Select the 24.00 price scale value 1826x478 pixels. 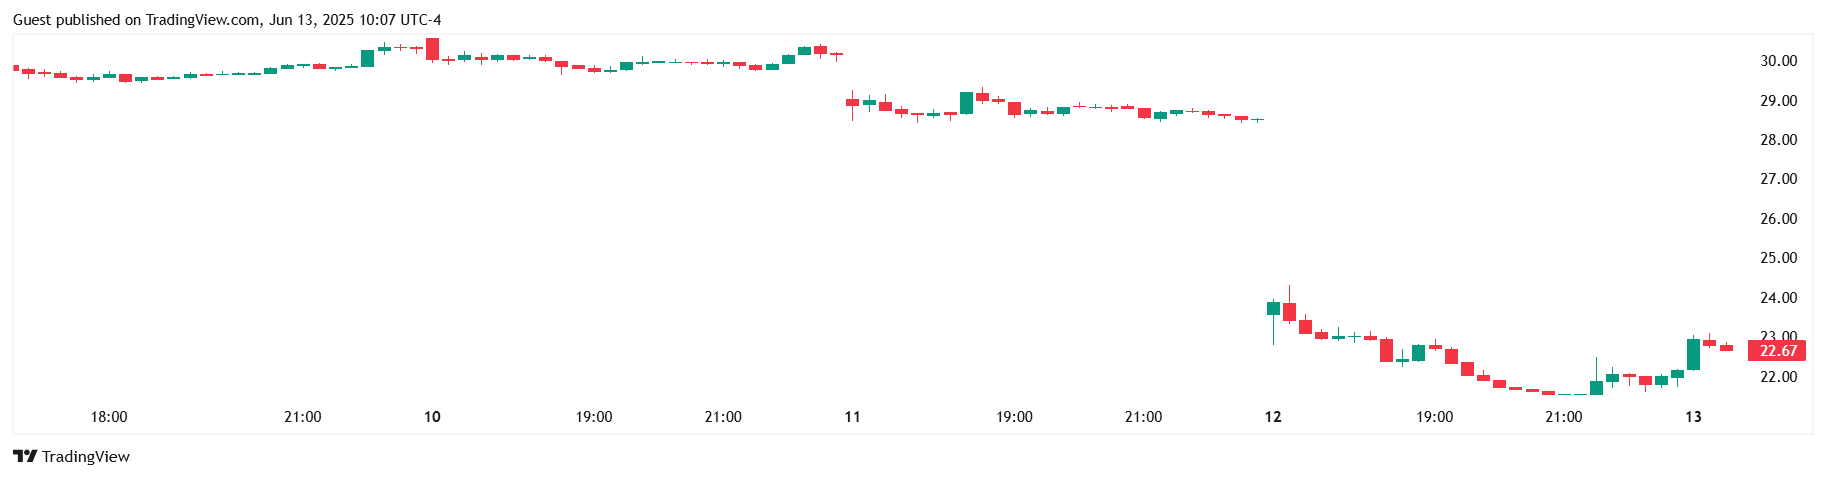pos(1778,298)
